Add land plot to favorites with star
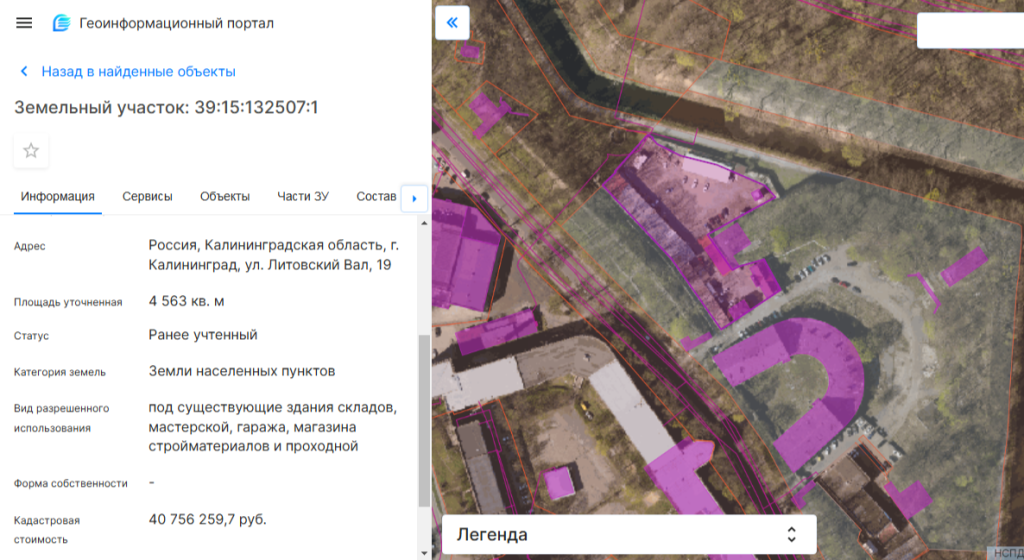 tap(31, 151)
